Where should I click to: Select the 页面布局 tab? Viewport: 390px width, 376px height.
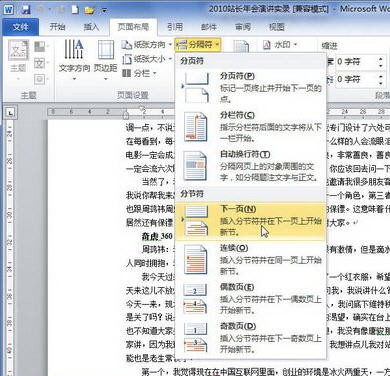pos(133,27)
